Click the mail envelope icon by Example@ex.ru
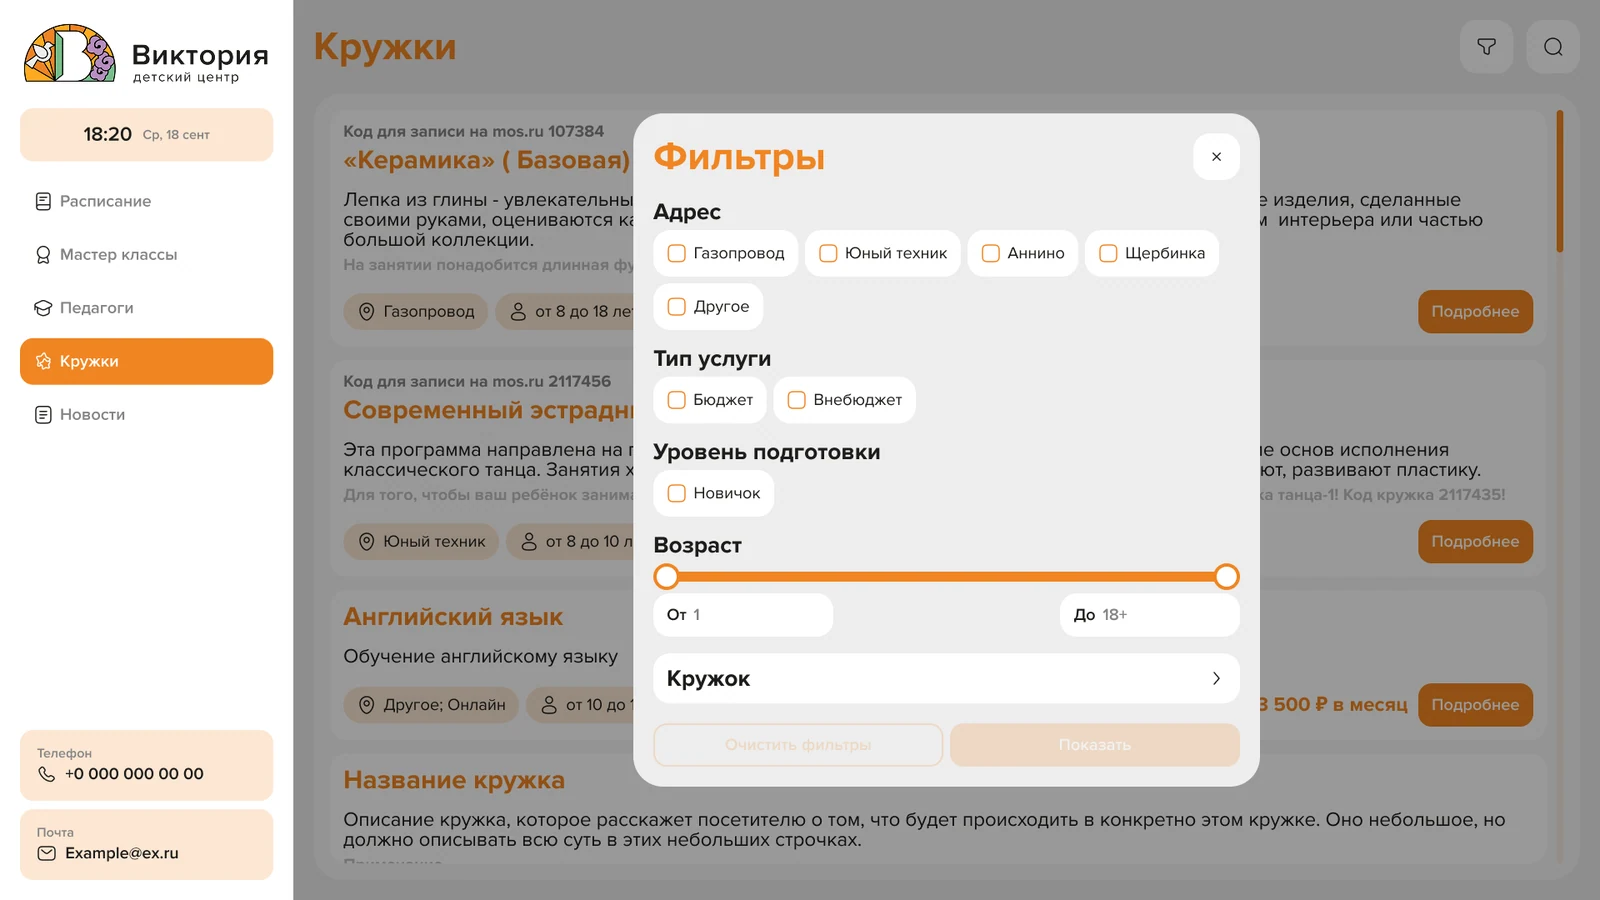1600x900 pixels. tap(46, 853)
